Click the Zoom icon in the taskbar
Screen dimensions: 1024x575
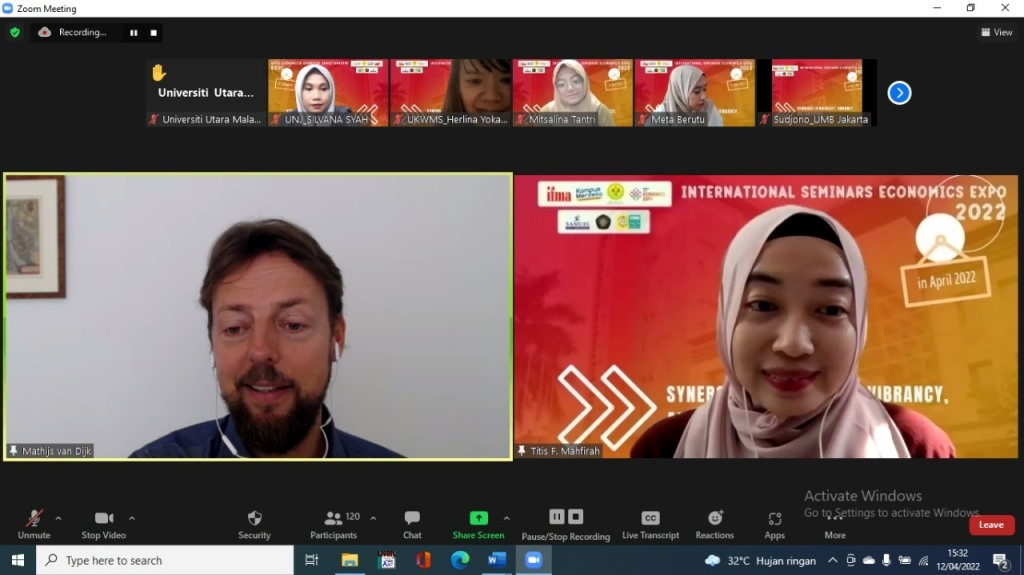[x=534, y=560]
